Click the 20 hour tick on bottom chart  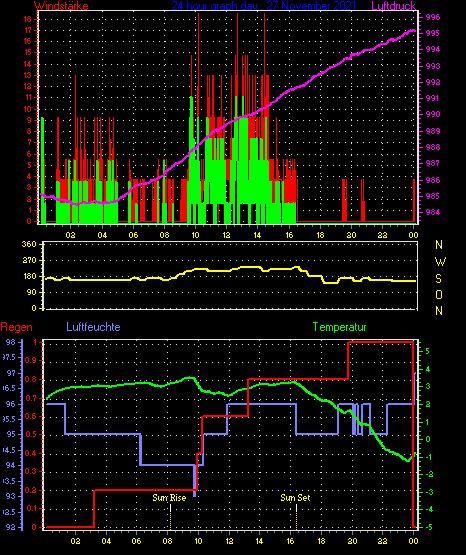[352, 541]
